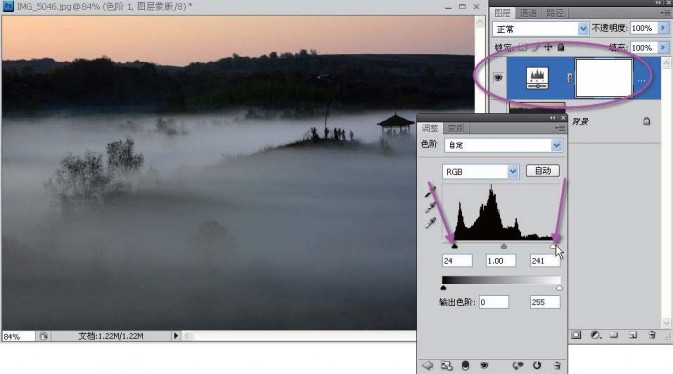Click the output levels field showing 0
673x374 pixels.
pyautogui.click(x=494, y=302)
